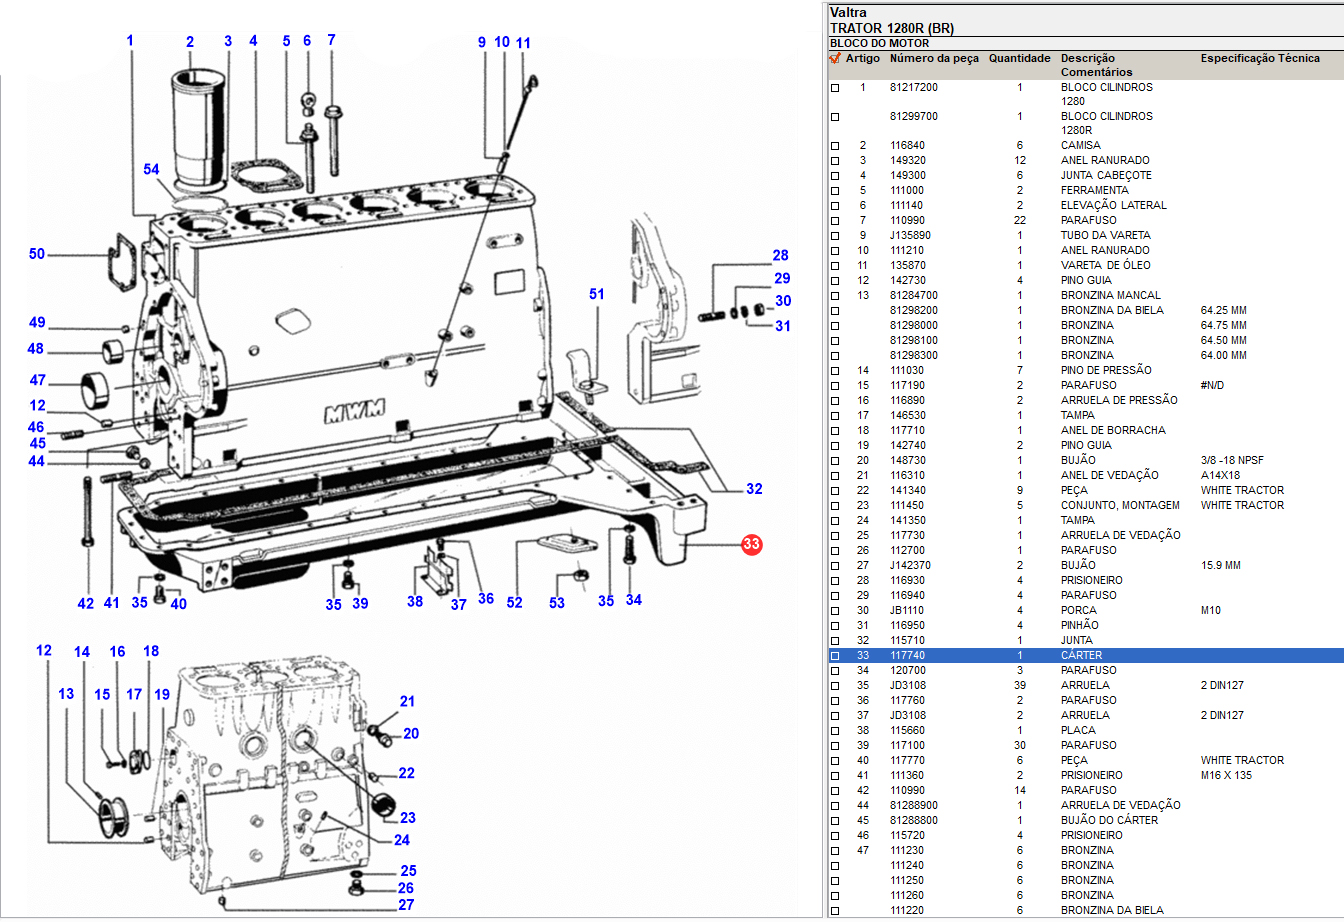Enable the checkbox for VARETA DE ÓLEO

pos(835,266)
